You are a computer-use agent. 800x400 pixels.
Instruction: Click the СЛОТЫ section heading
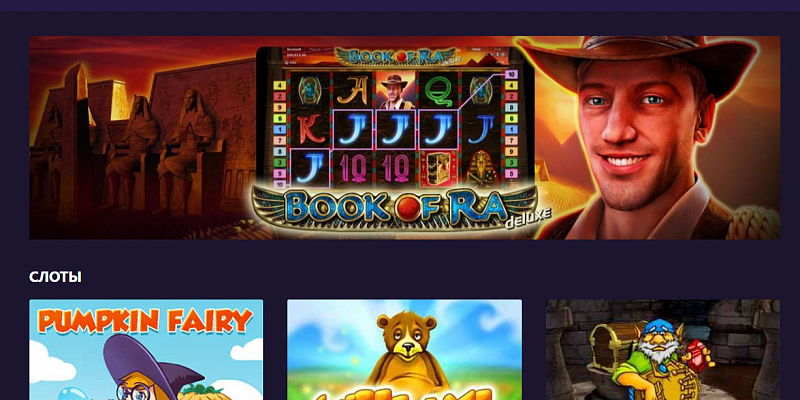(x=55, y=277)
